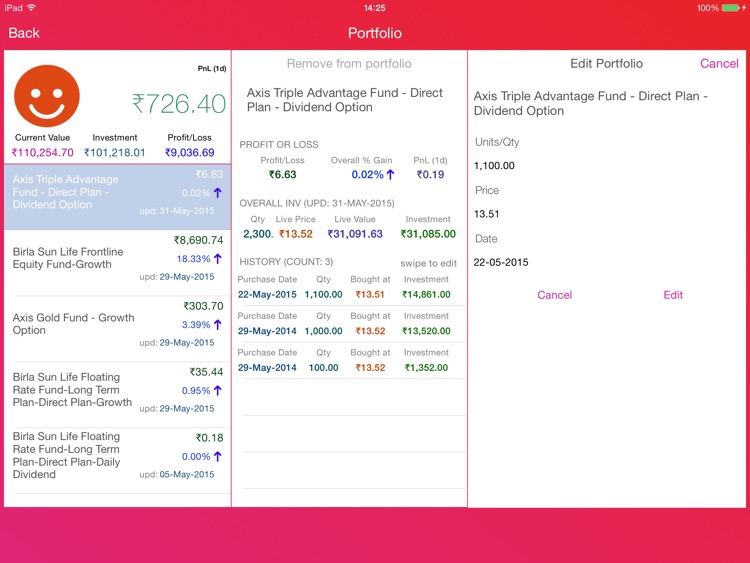Tap Profit/Loss value ₹6.63 in detail pane
Viewport: 750px width, 563px height.
tap(282, 175)
